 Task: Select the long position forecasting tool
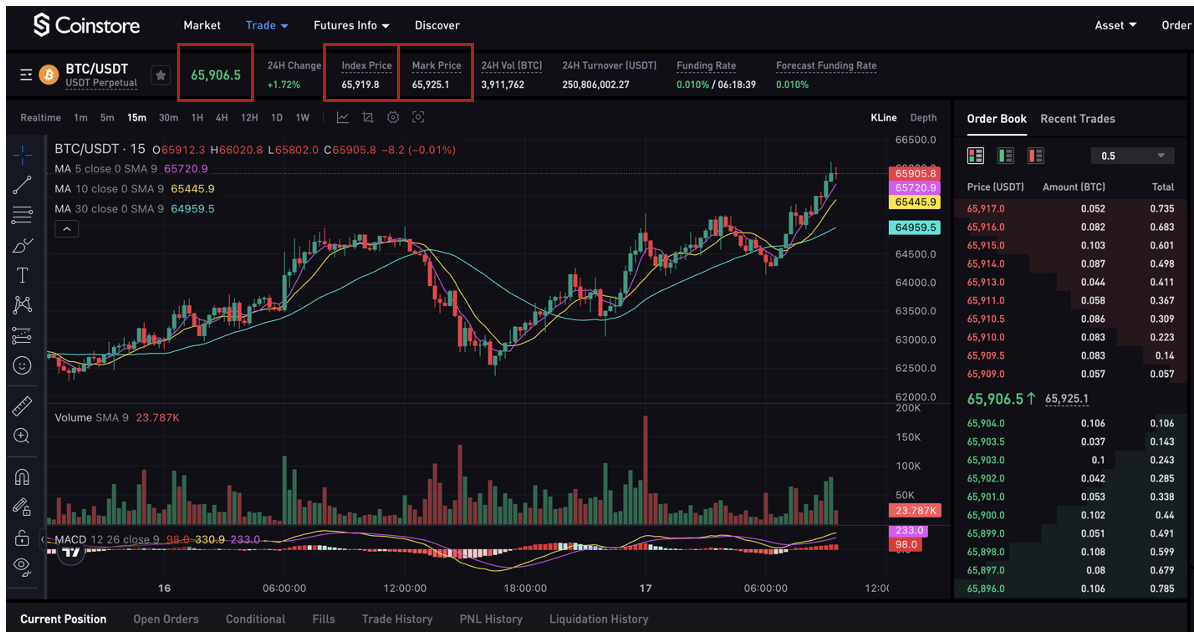(x=22, y=336)
